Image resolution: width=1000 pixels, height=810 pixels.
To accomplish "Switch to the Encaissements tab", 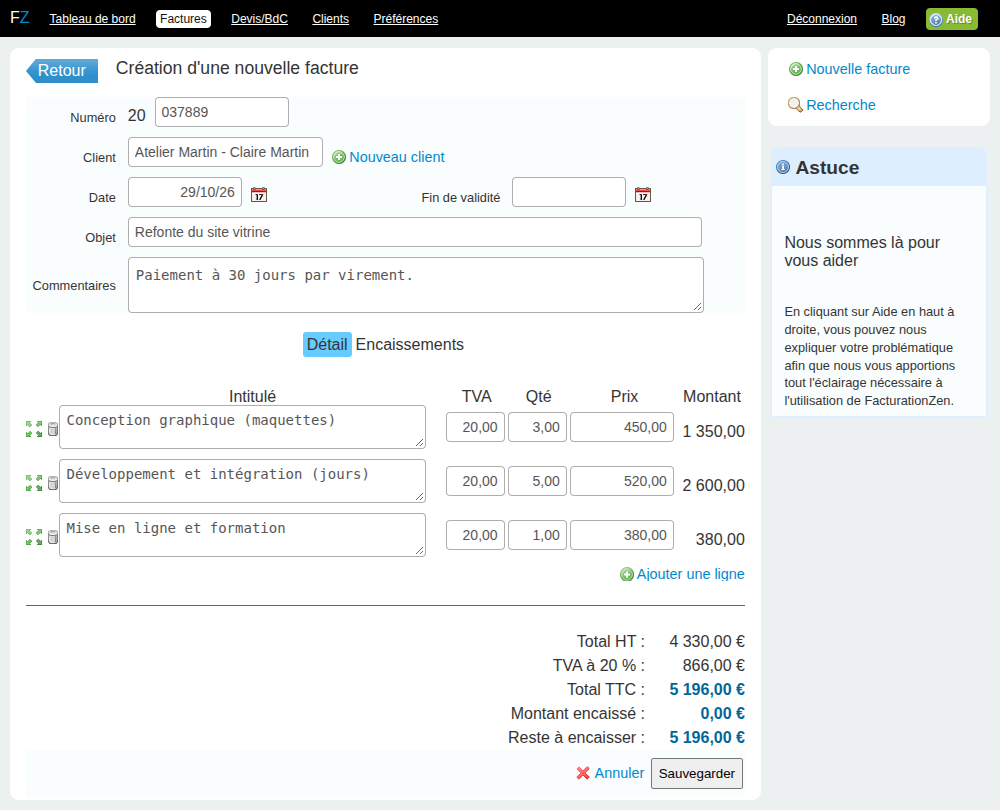I will (x=409, y=344).
